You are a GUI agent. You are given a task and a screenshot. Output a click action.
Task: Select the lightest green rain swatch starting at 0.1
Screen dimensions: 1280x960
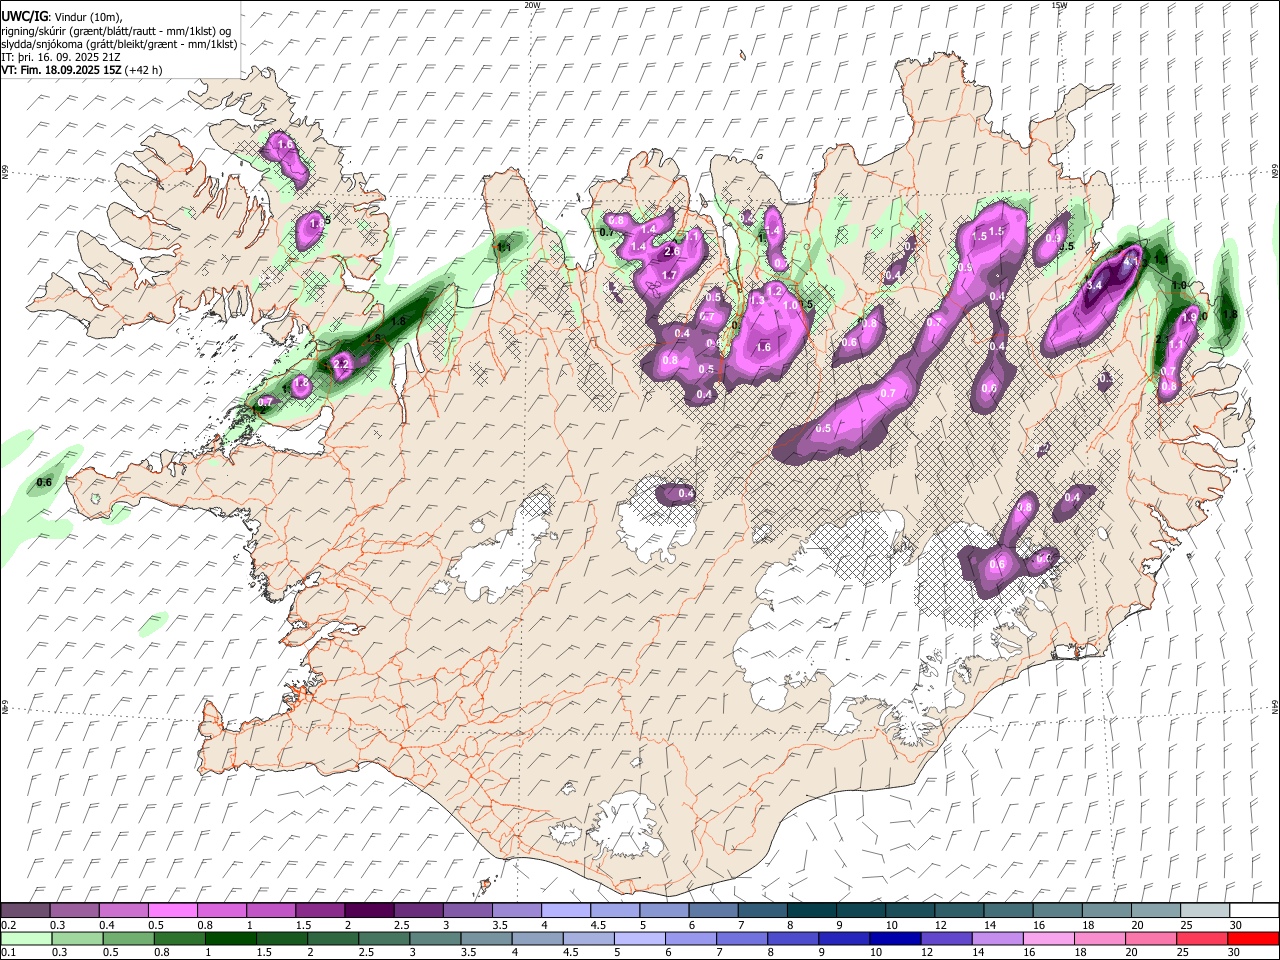point(27,938)
